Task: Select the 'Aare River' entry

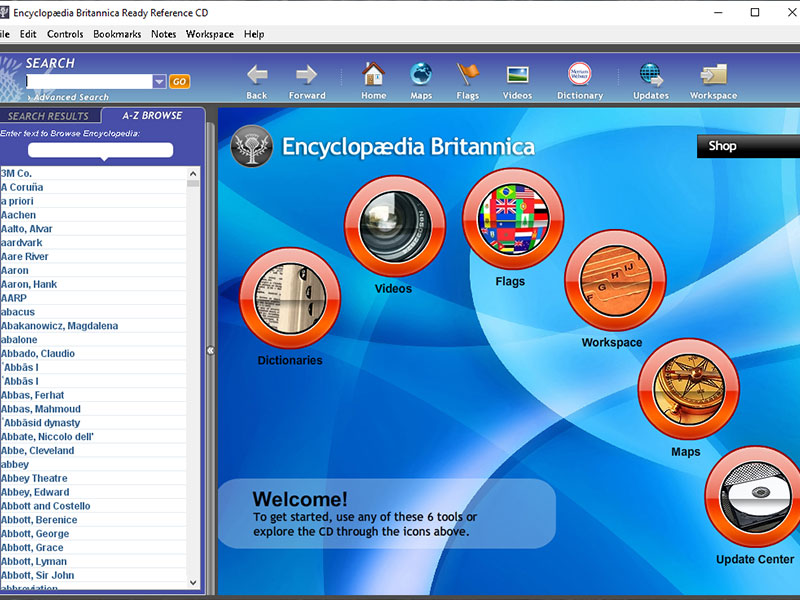Action: (93, 256)
